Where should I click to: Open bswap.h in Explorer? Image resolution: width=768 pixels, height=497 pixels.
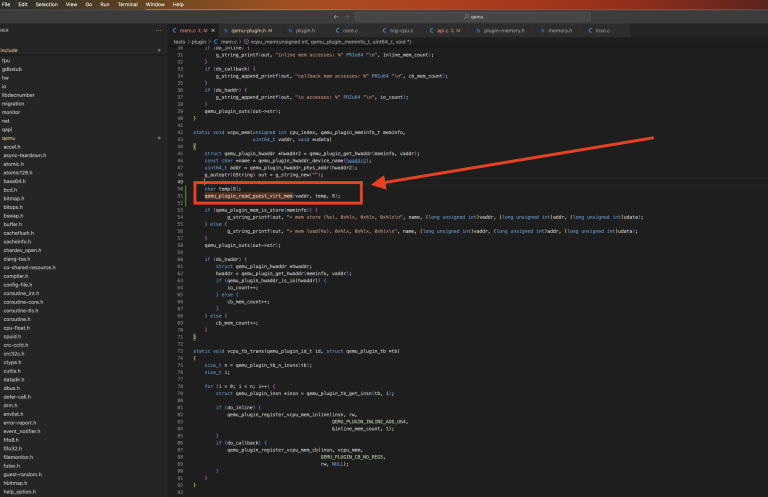tap(13, 215)
